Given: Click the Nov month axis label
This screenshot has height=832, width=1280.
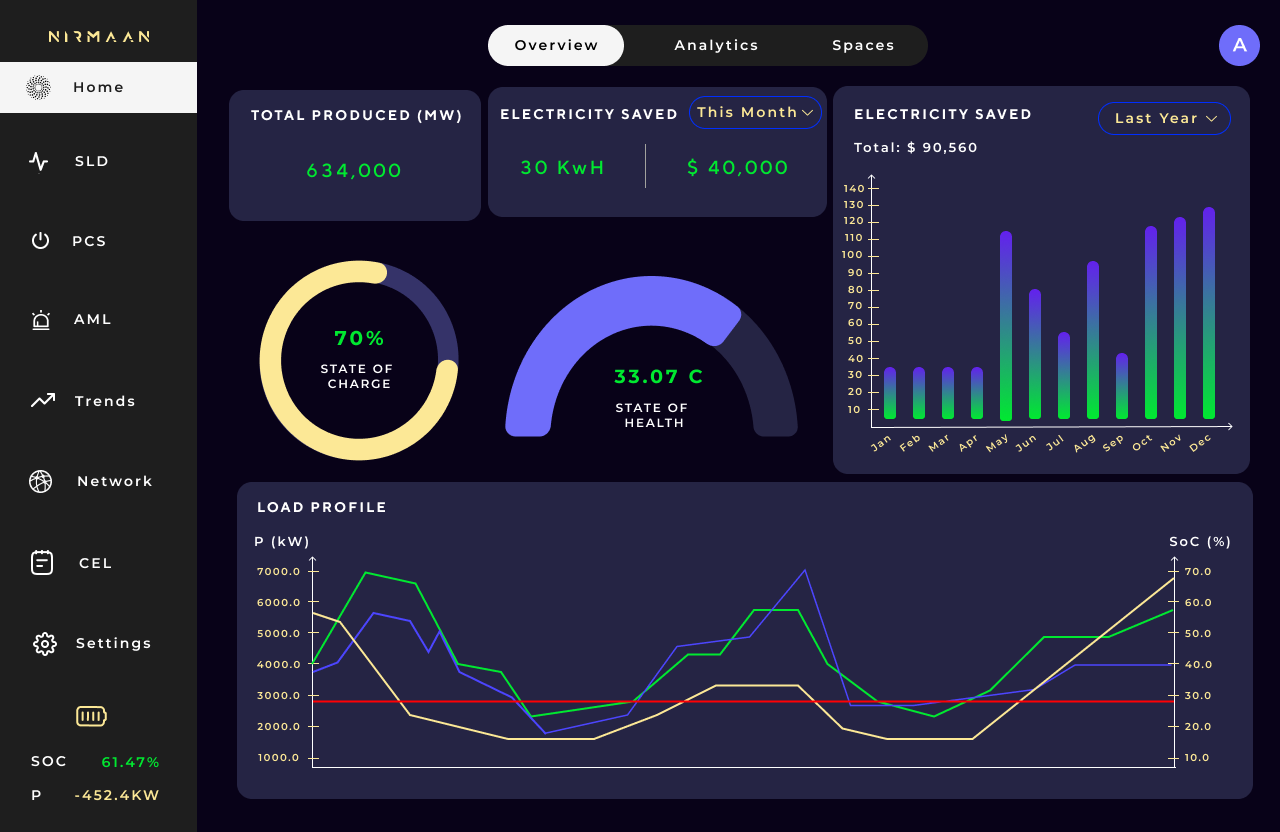Looking at the screenshot, I should (x=1171, y=443).
